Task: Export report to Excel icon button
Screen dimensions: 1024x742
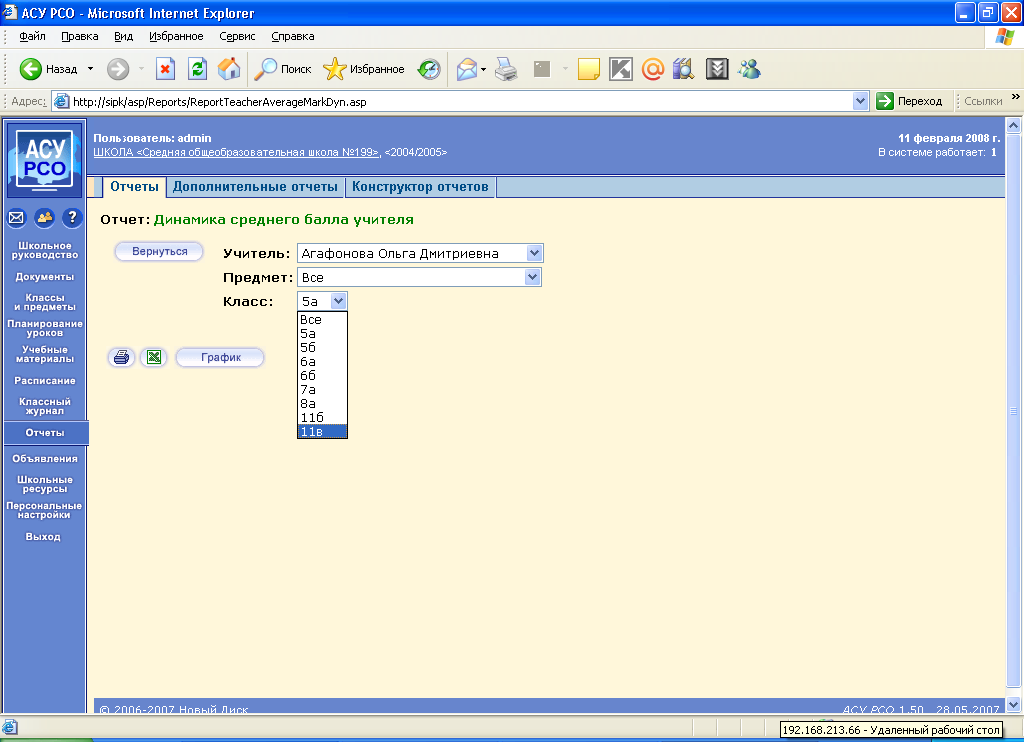Action: click(x=153, y=357)
